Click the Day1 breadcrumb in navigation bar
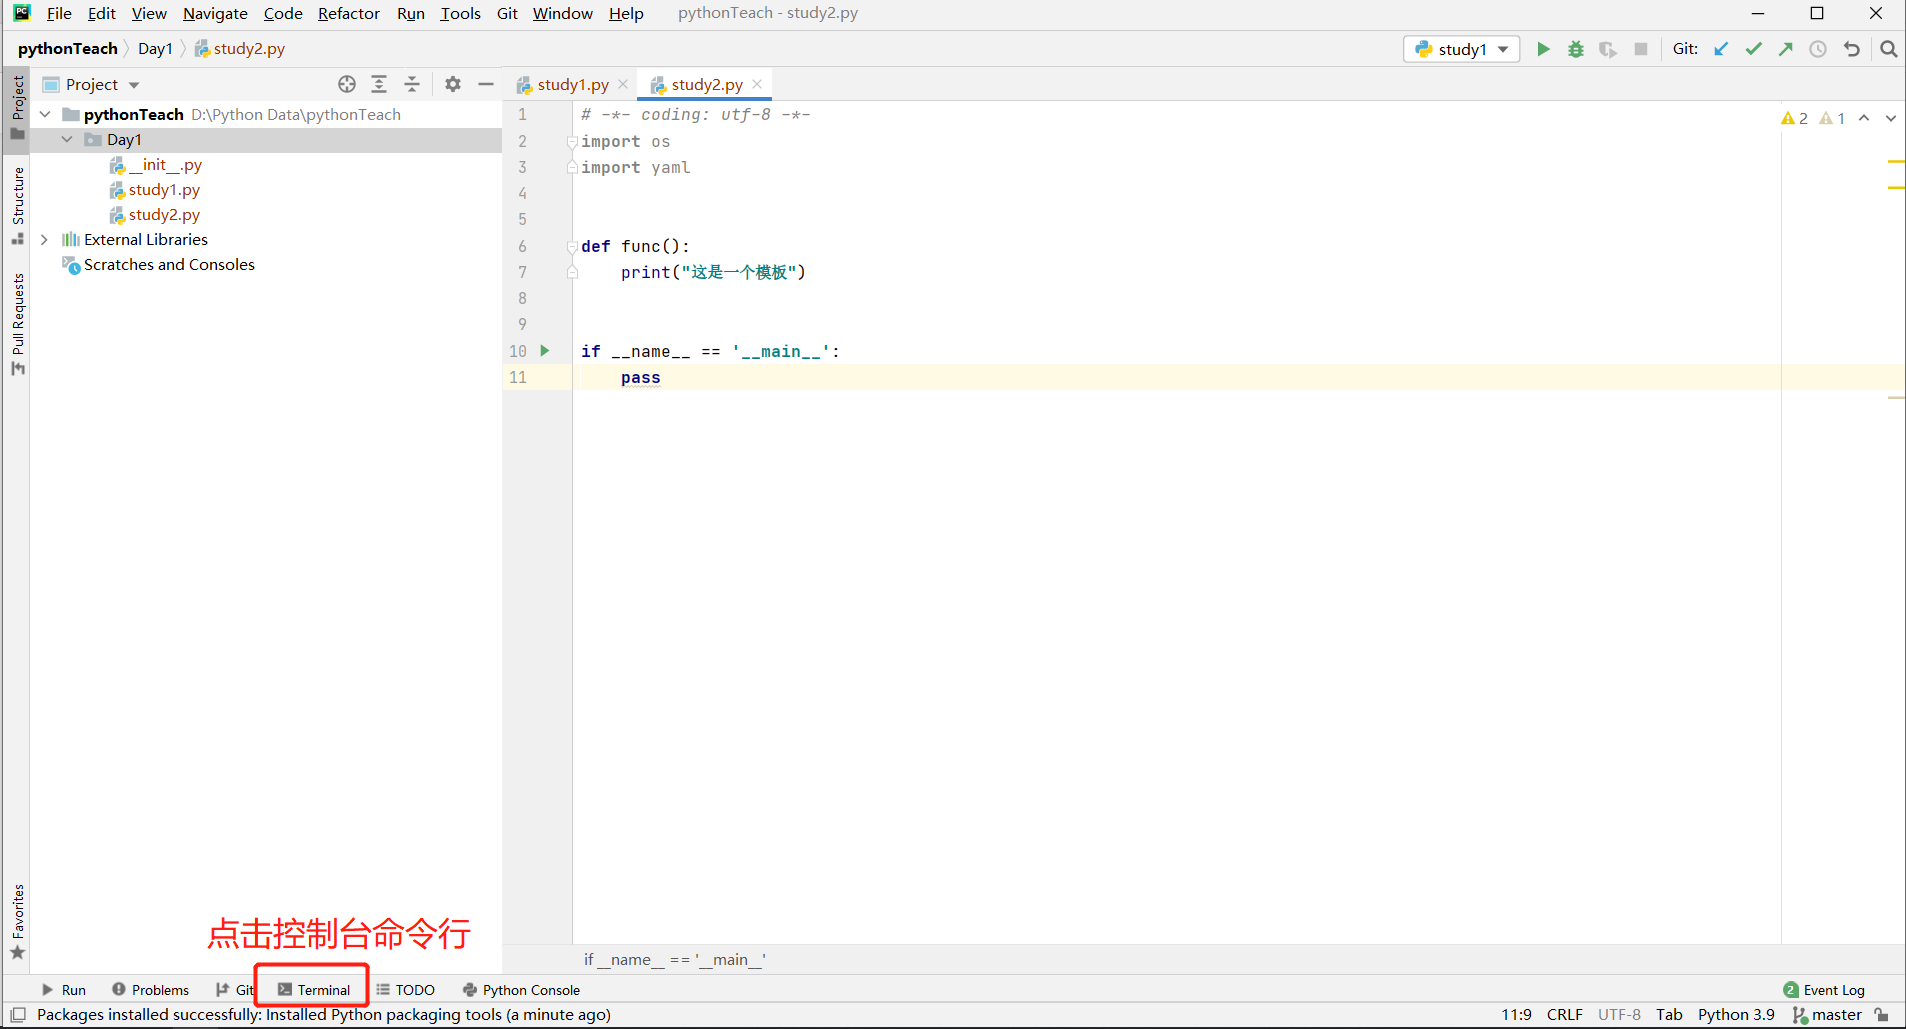The height and width of the screenshot is (1029, 1906). [155, 49]
